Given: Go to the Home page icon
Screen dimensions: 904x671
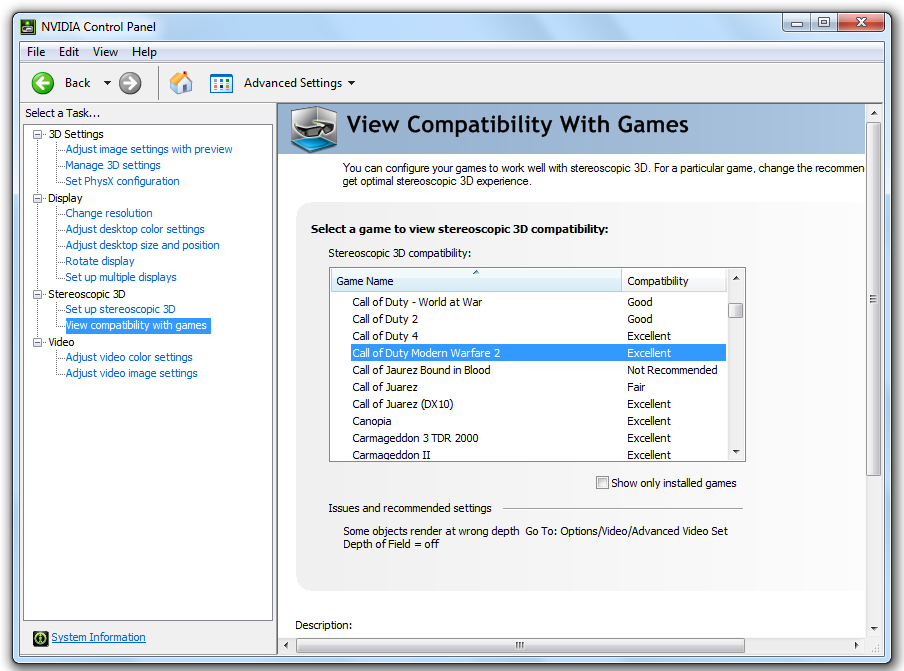Looking at the screenshot, I should (181, 82).
